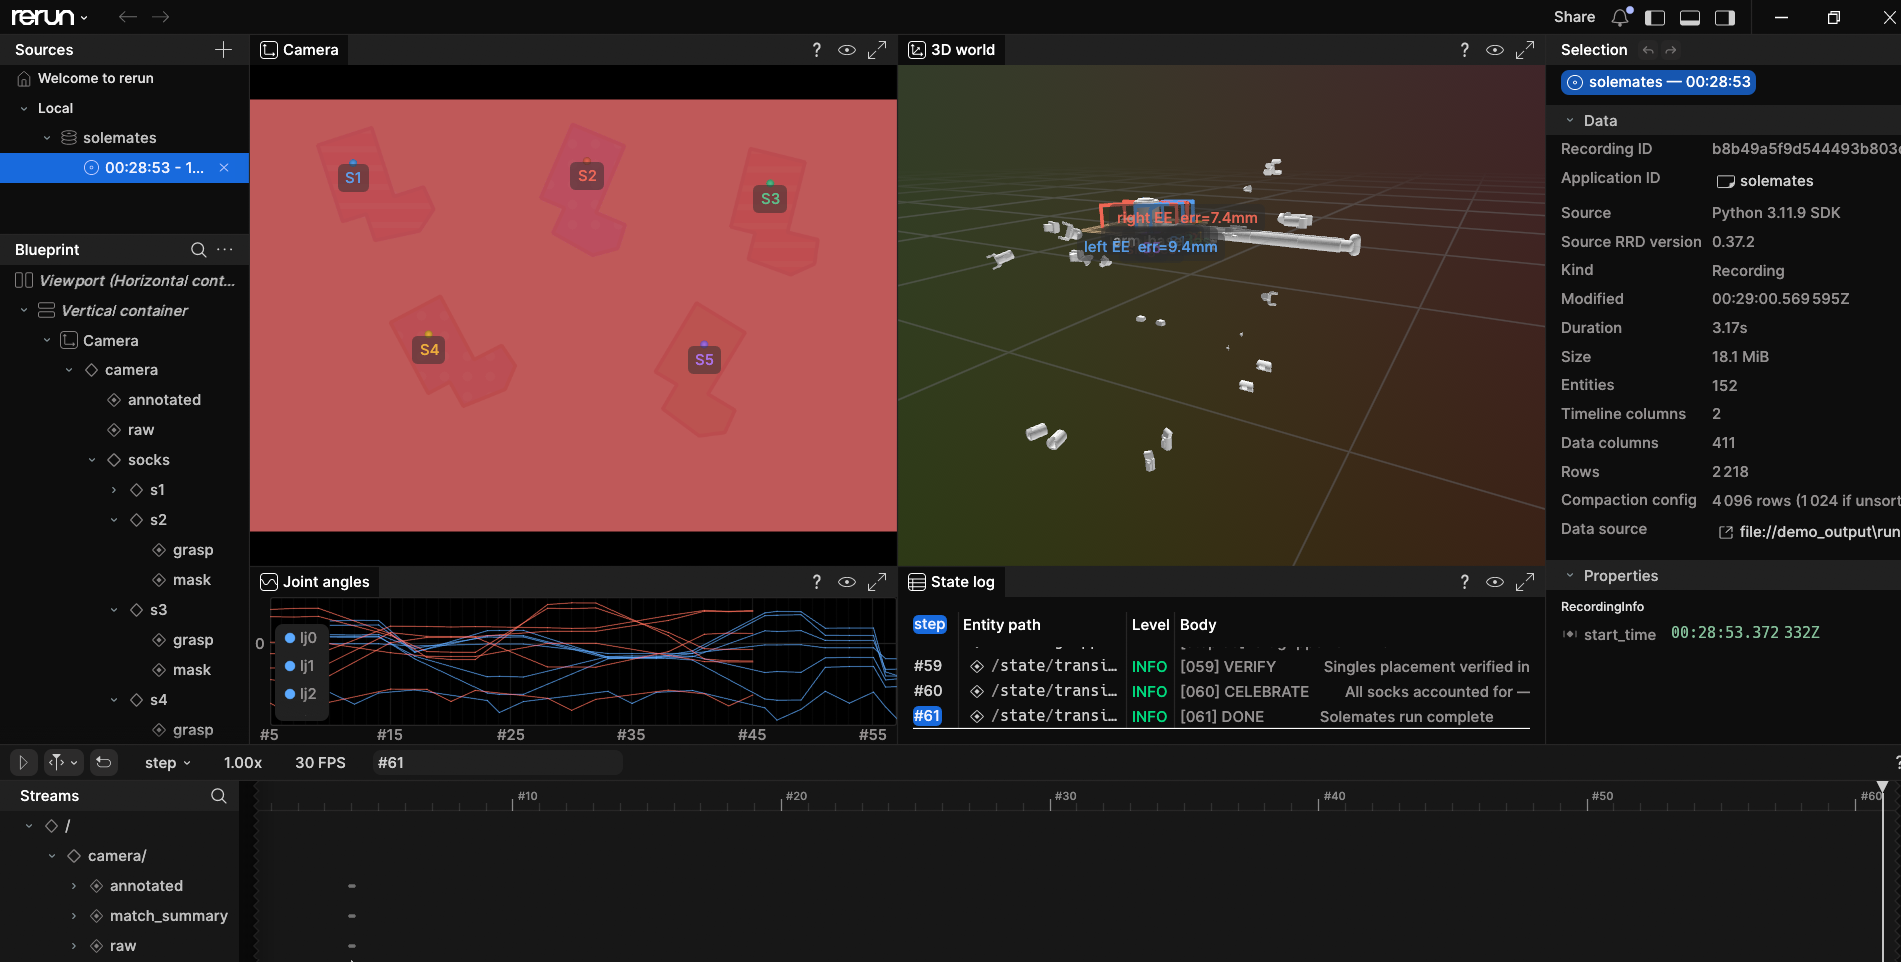The width and height of the screenshot is (1901, 962).
Task: Collapse the socks entity group
Action: coord(92,460)
